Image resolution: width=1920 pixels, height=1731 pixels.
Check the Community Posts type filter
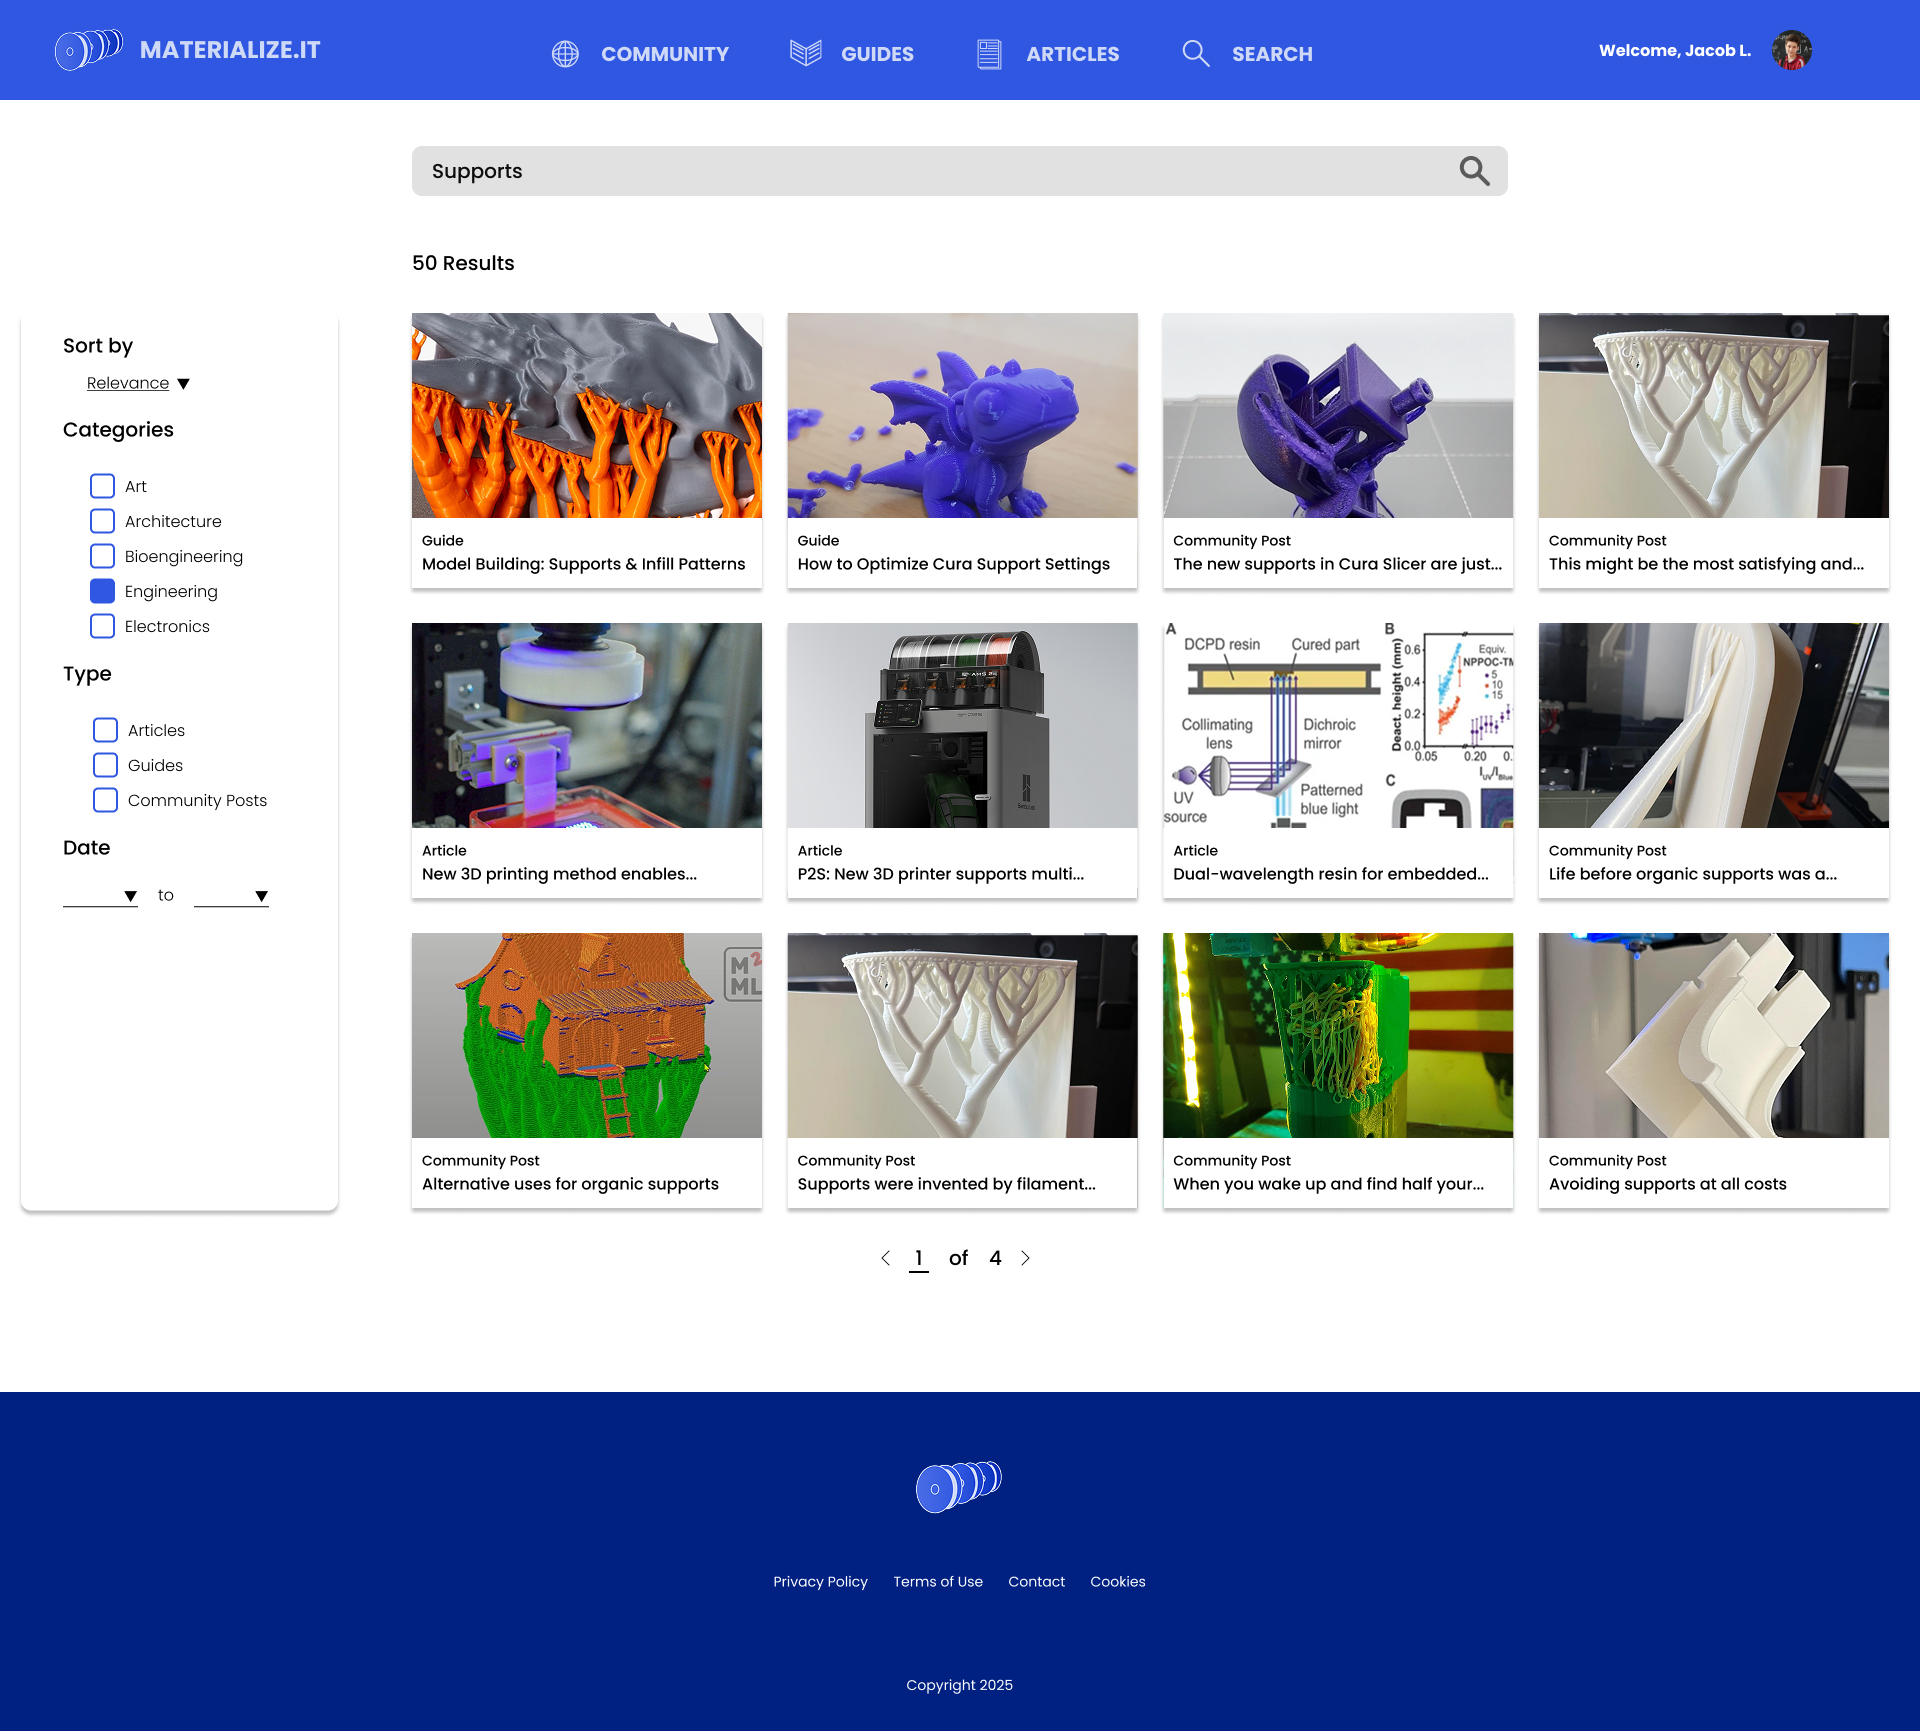coord(105,800)
